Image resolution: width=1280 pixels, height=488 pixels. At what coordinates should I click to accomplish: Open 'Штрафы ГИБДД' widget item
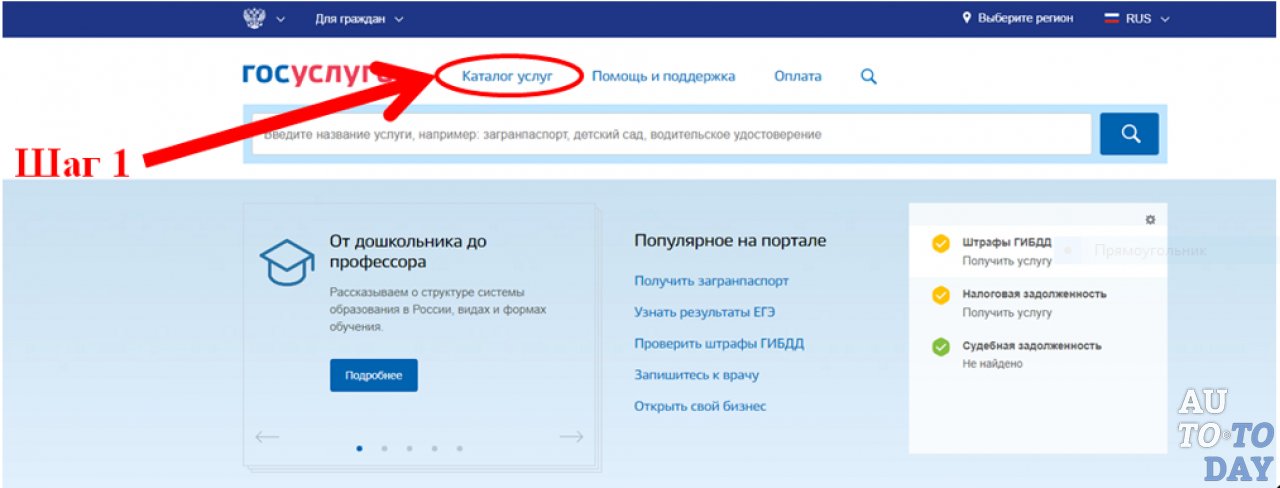click(x=1007, y=242)
